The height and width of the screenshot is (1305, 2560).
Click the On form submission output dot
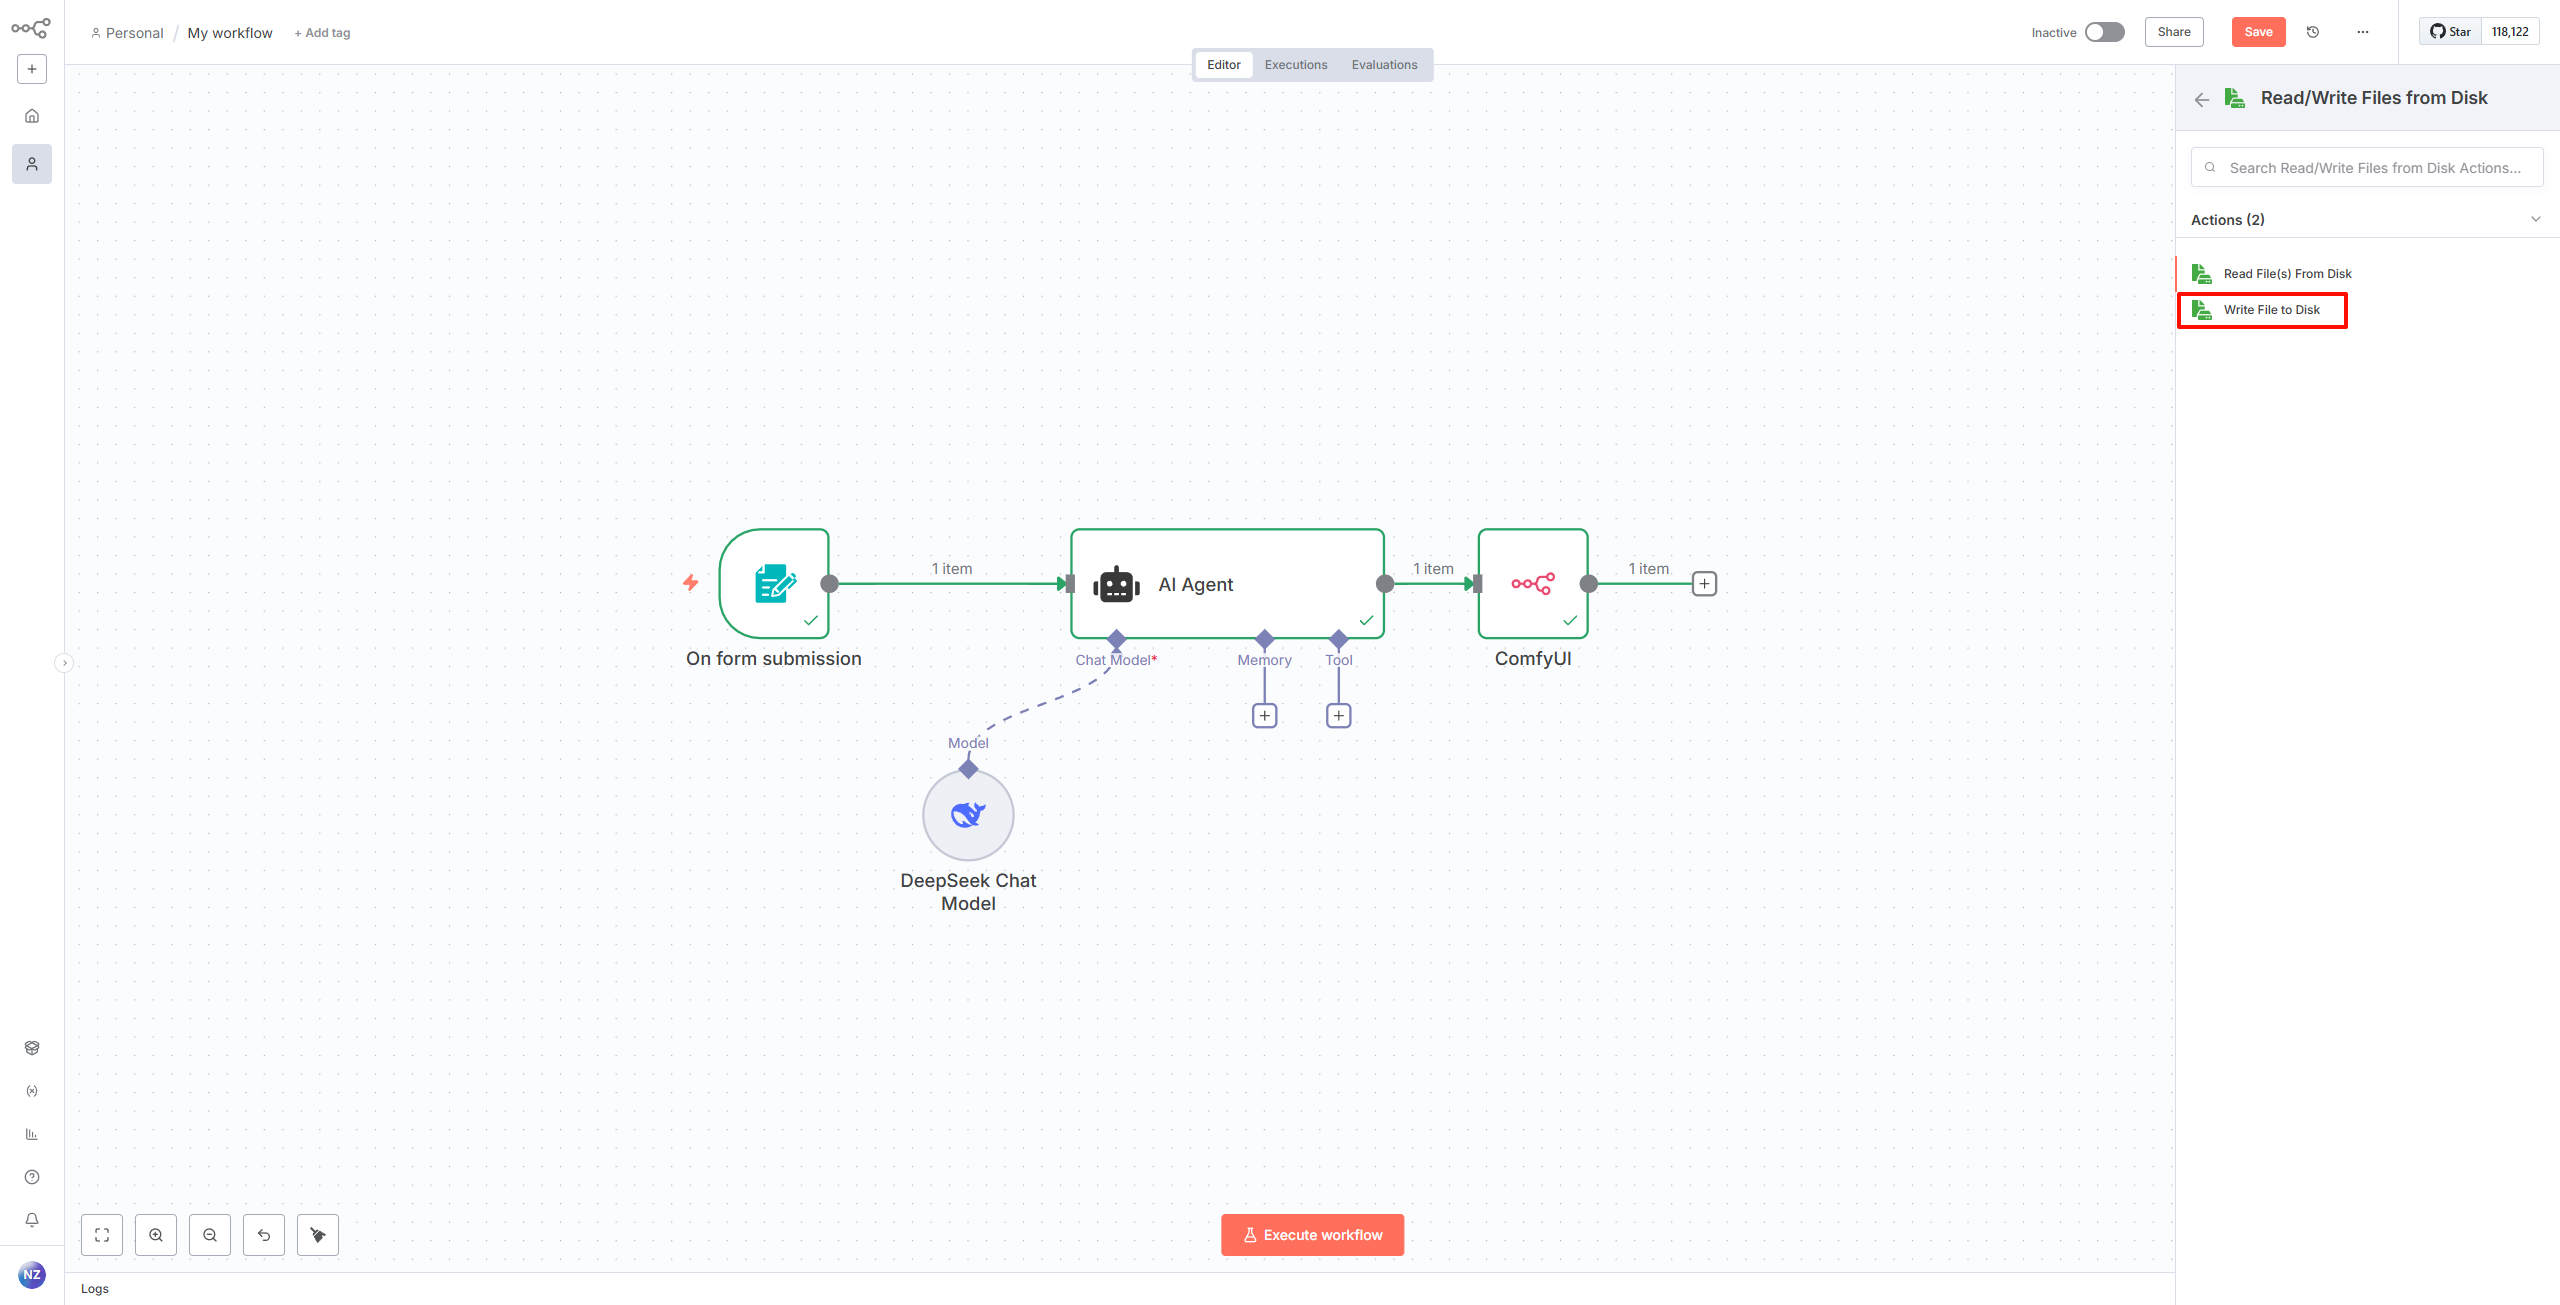coord(829,584)
